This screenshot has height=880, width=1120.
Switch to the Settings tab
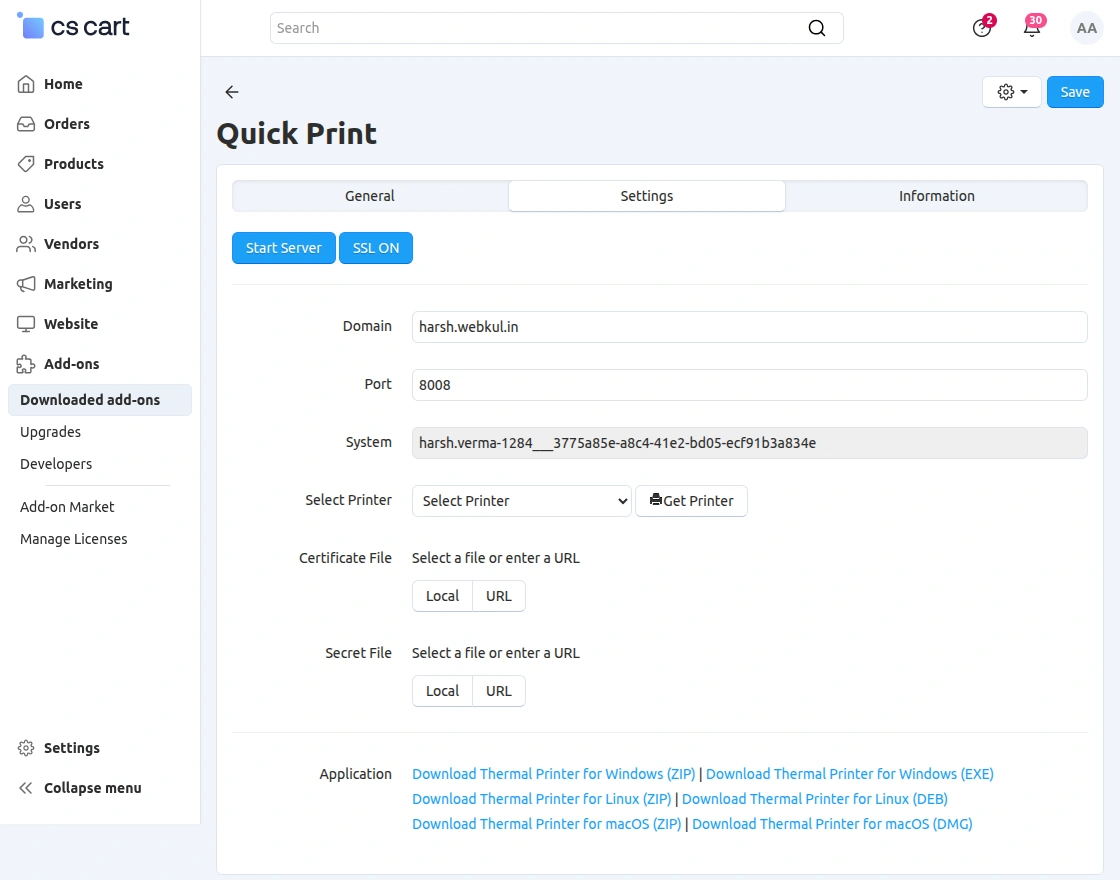point(646,196)
